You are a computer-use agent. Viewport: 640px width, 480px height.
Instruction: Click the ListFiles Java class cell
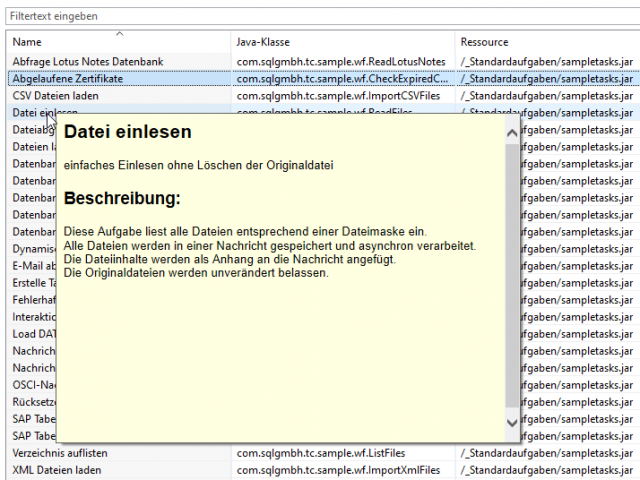point(321,453)
